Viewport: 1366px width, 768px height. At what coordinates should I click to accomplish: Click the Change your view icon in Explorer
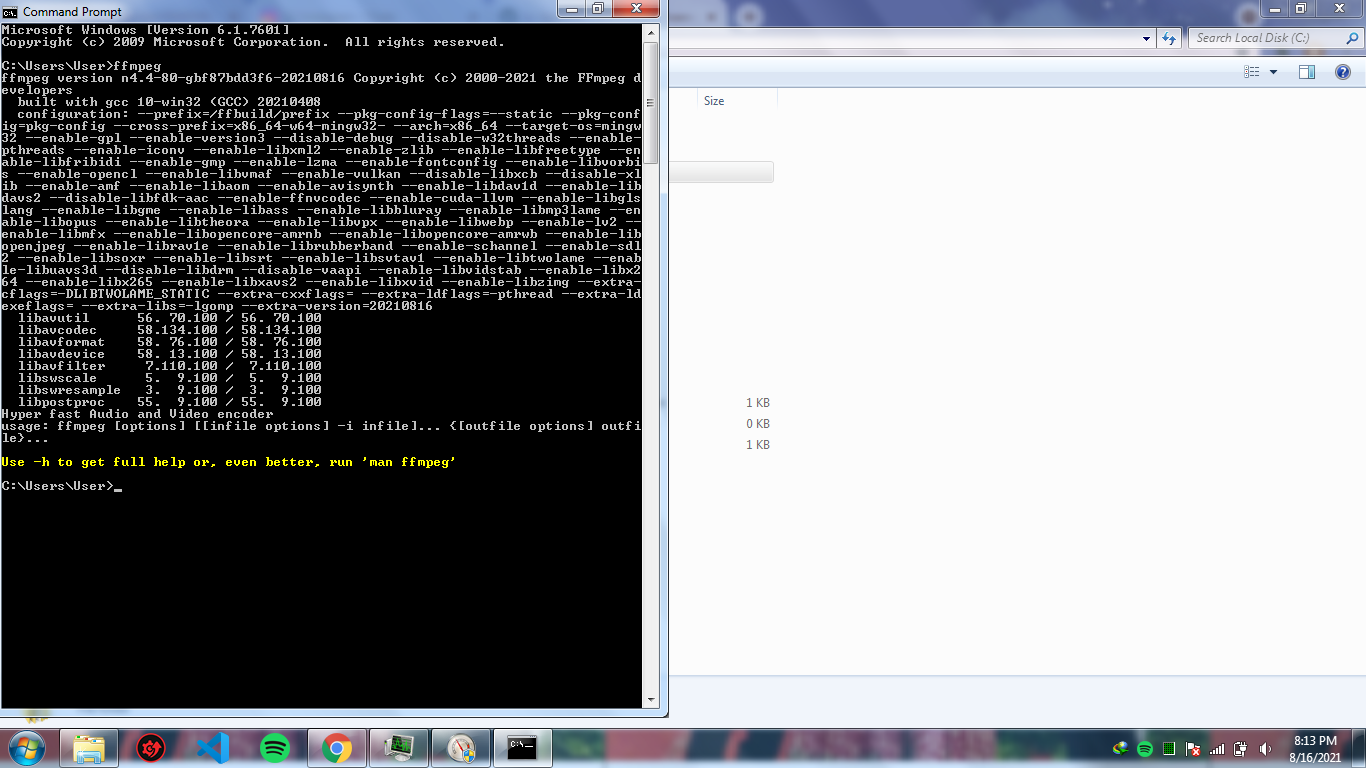1251,72
